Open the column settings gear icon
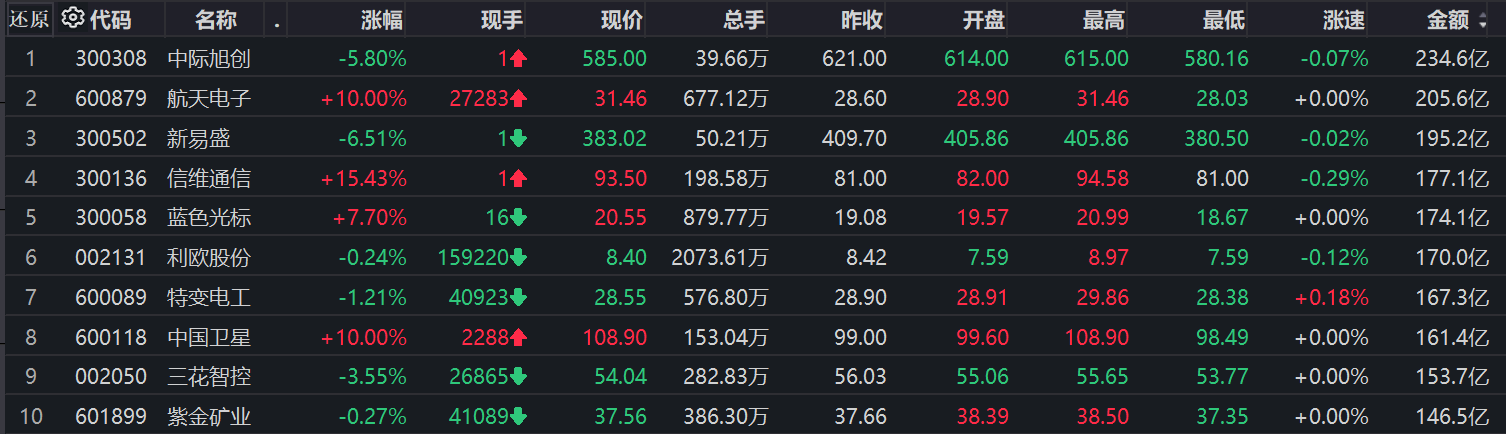The width and height of the screenshot is (1506, 434). click(72, 18)
